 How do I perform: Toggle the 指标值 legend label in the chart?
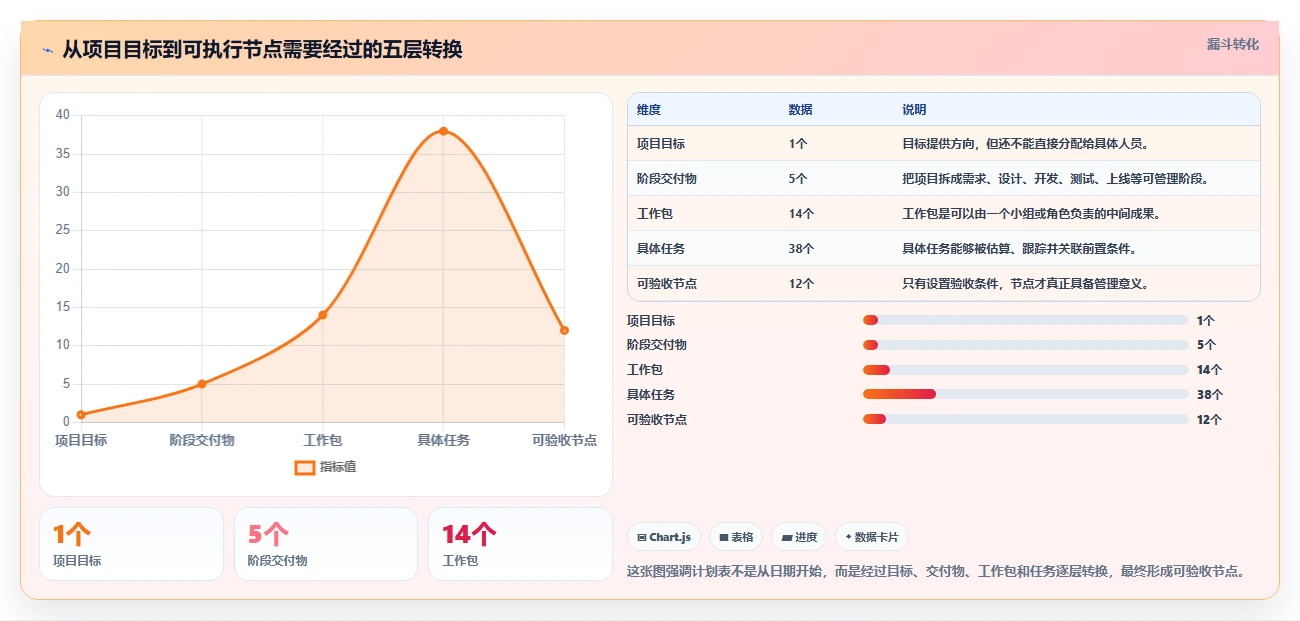pos(338,467)
